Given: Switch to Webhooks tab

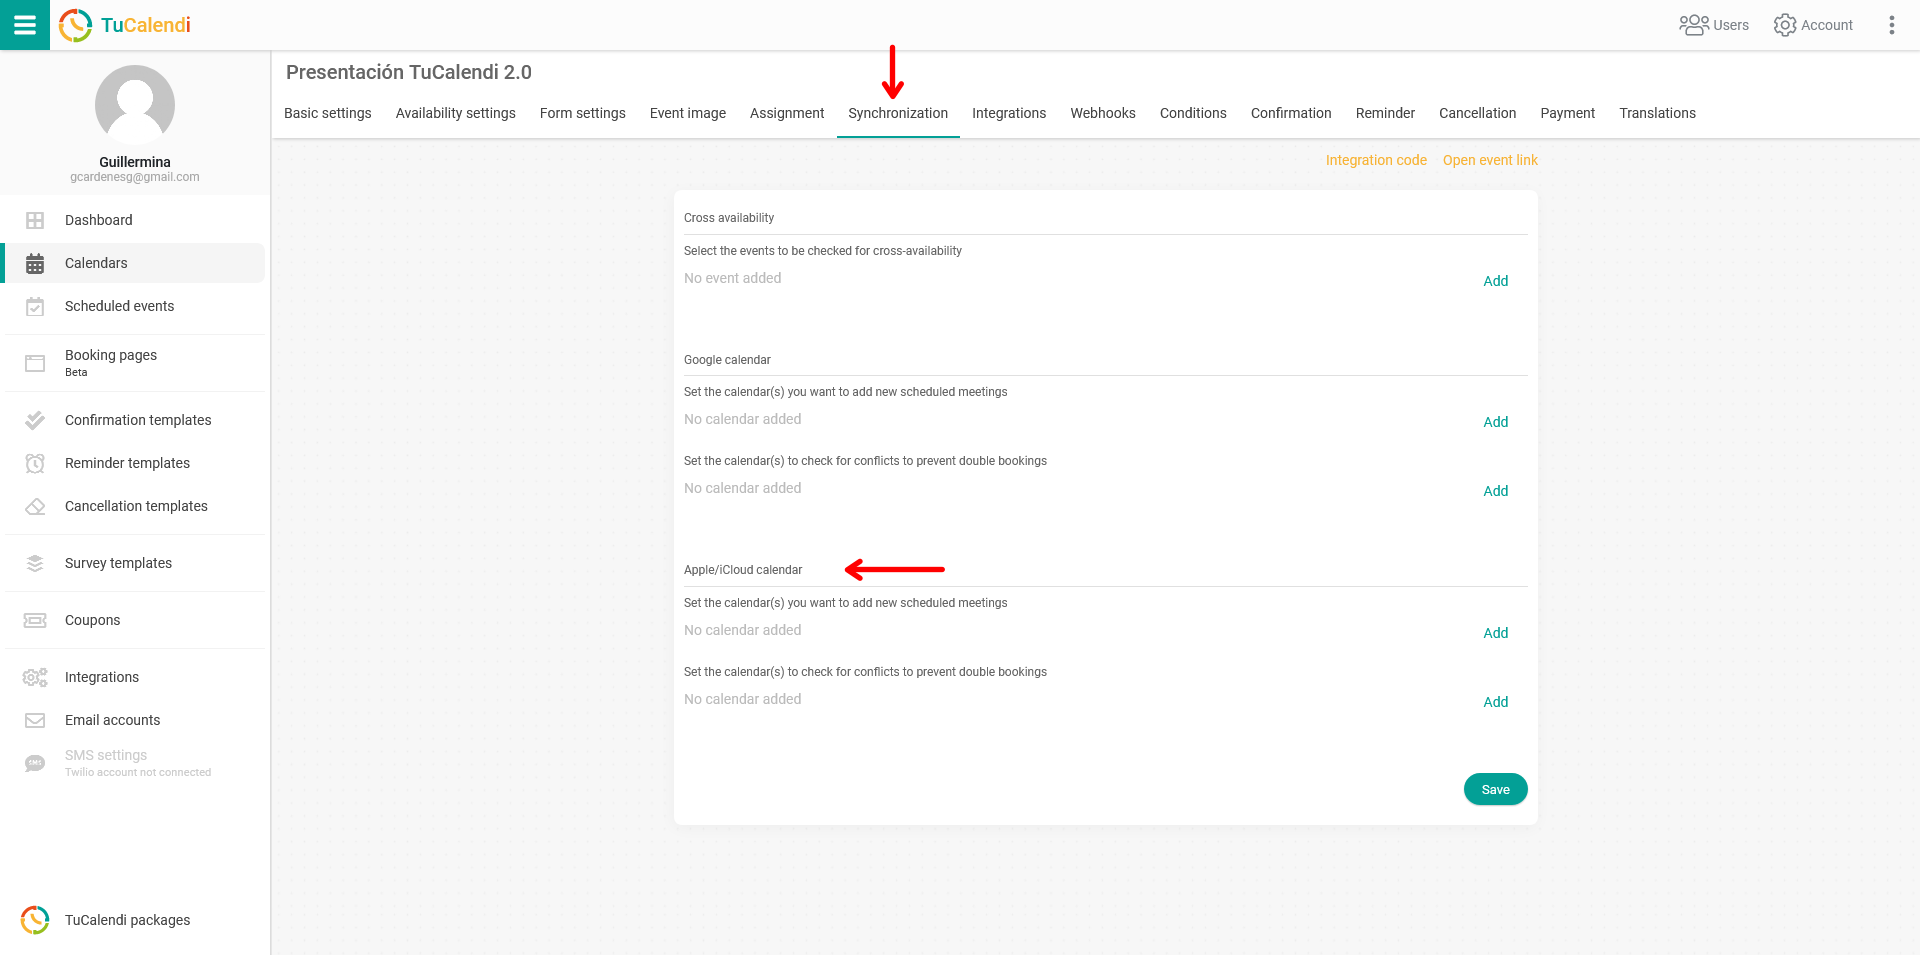Looking at the screenshot, I should click(1103, 113).
